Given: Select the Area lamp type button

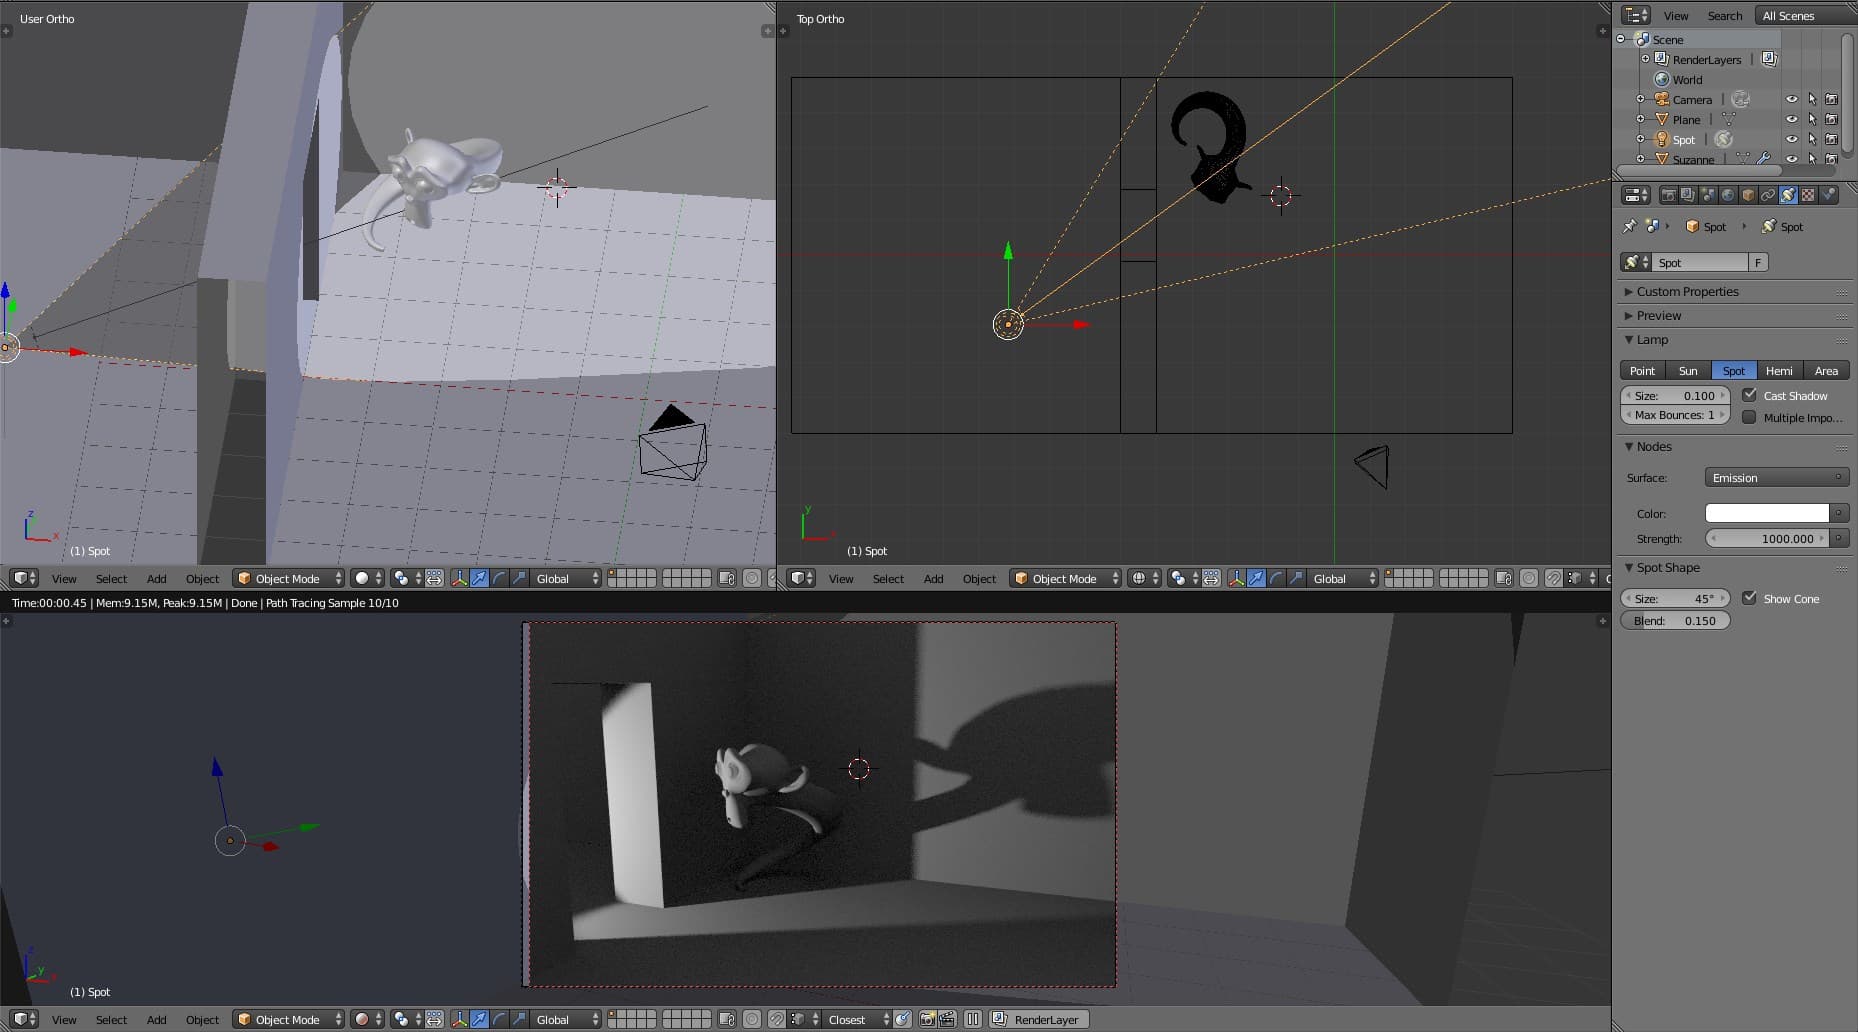Looking at the screenshot, I should (1826, 370).
